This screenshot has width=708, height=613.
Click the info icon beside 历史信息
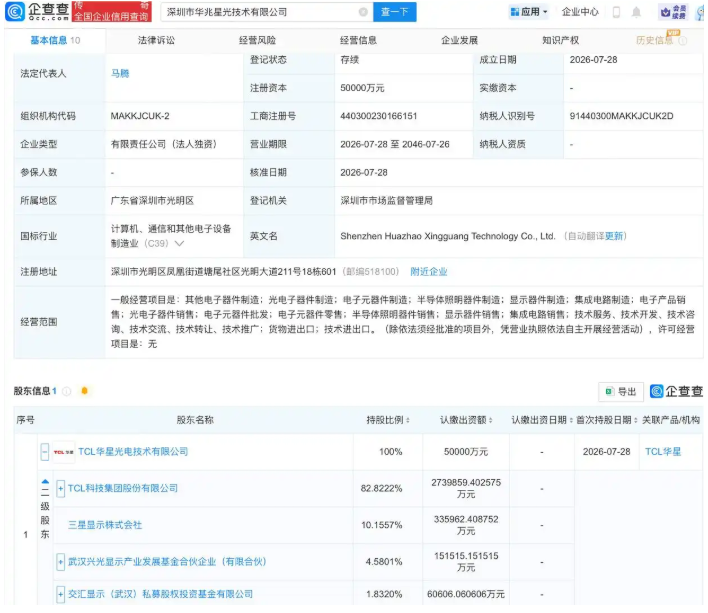[683, 41]
